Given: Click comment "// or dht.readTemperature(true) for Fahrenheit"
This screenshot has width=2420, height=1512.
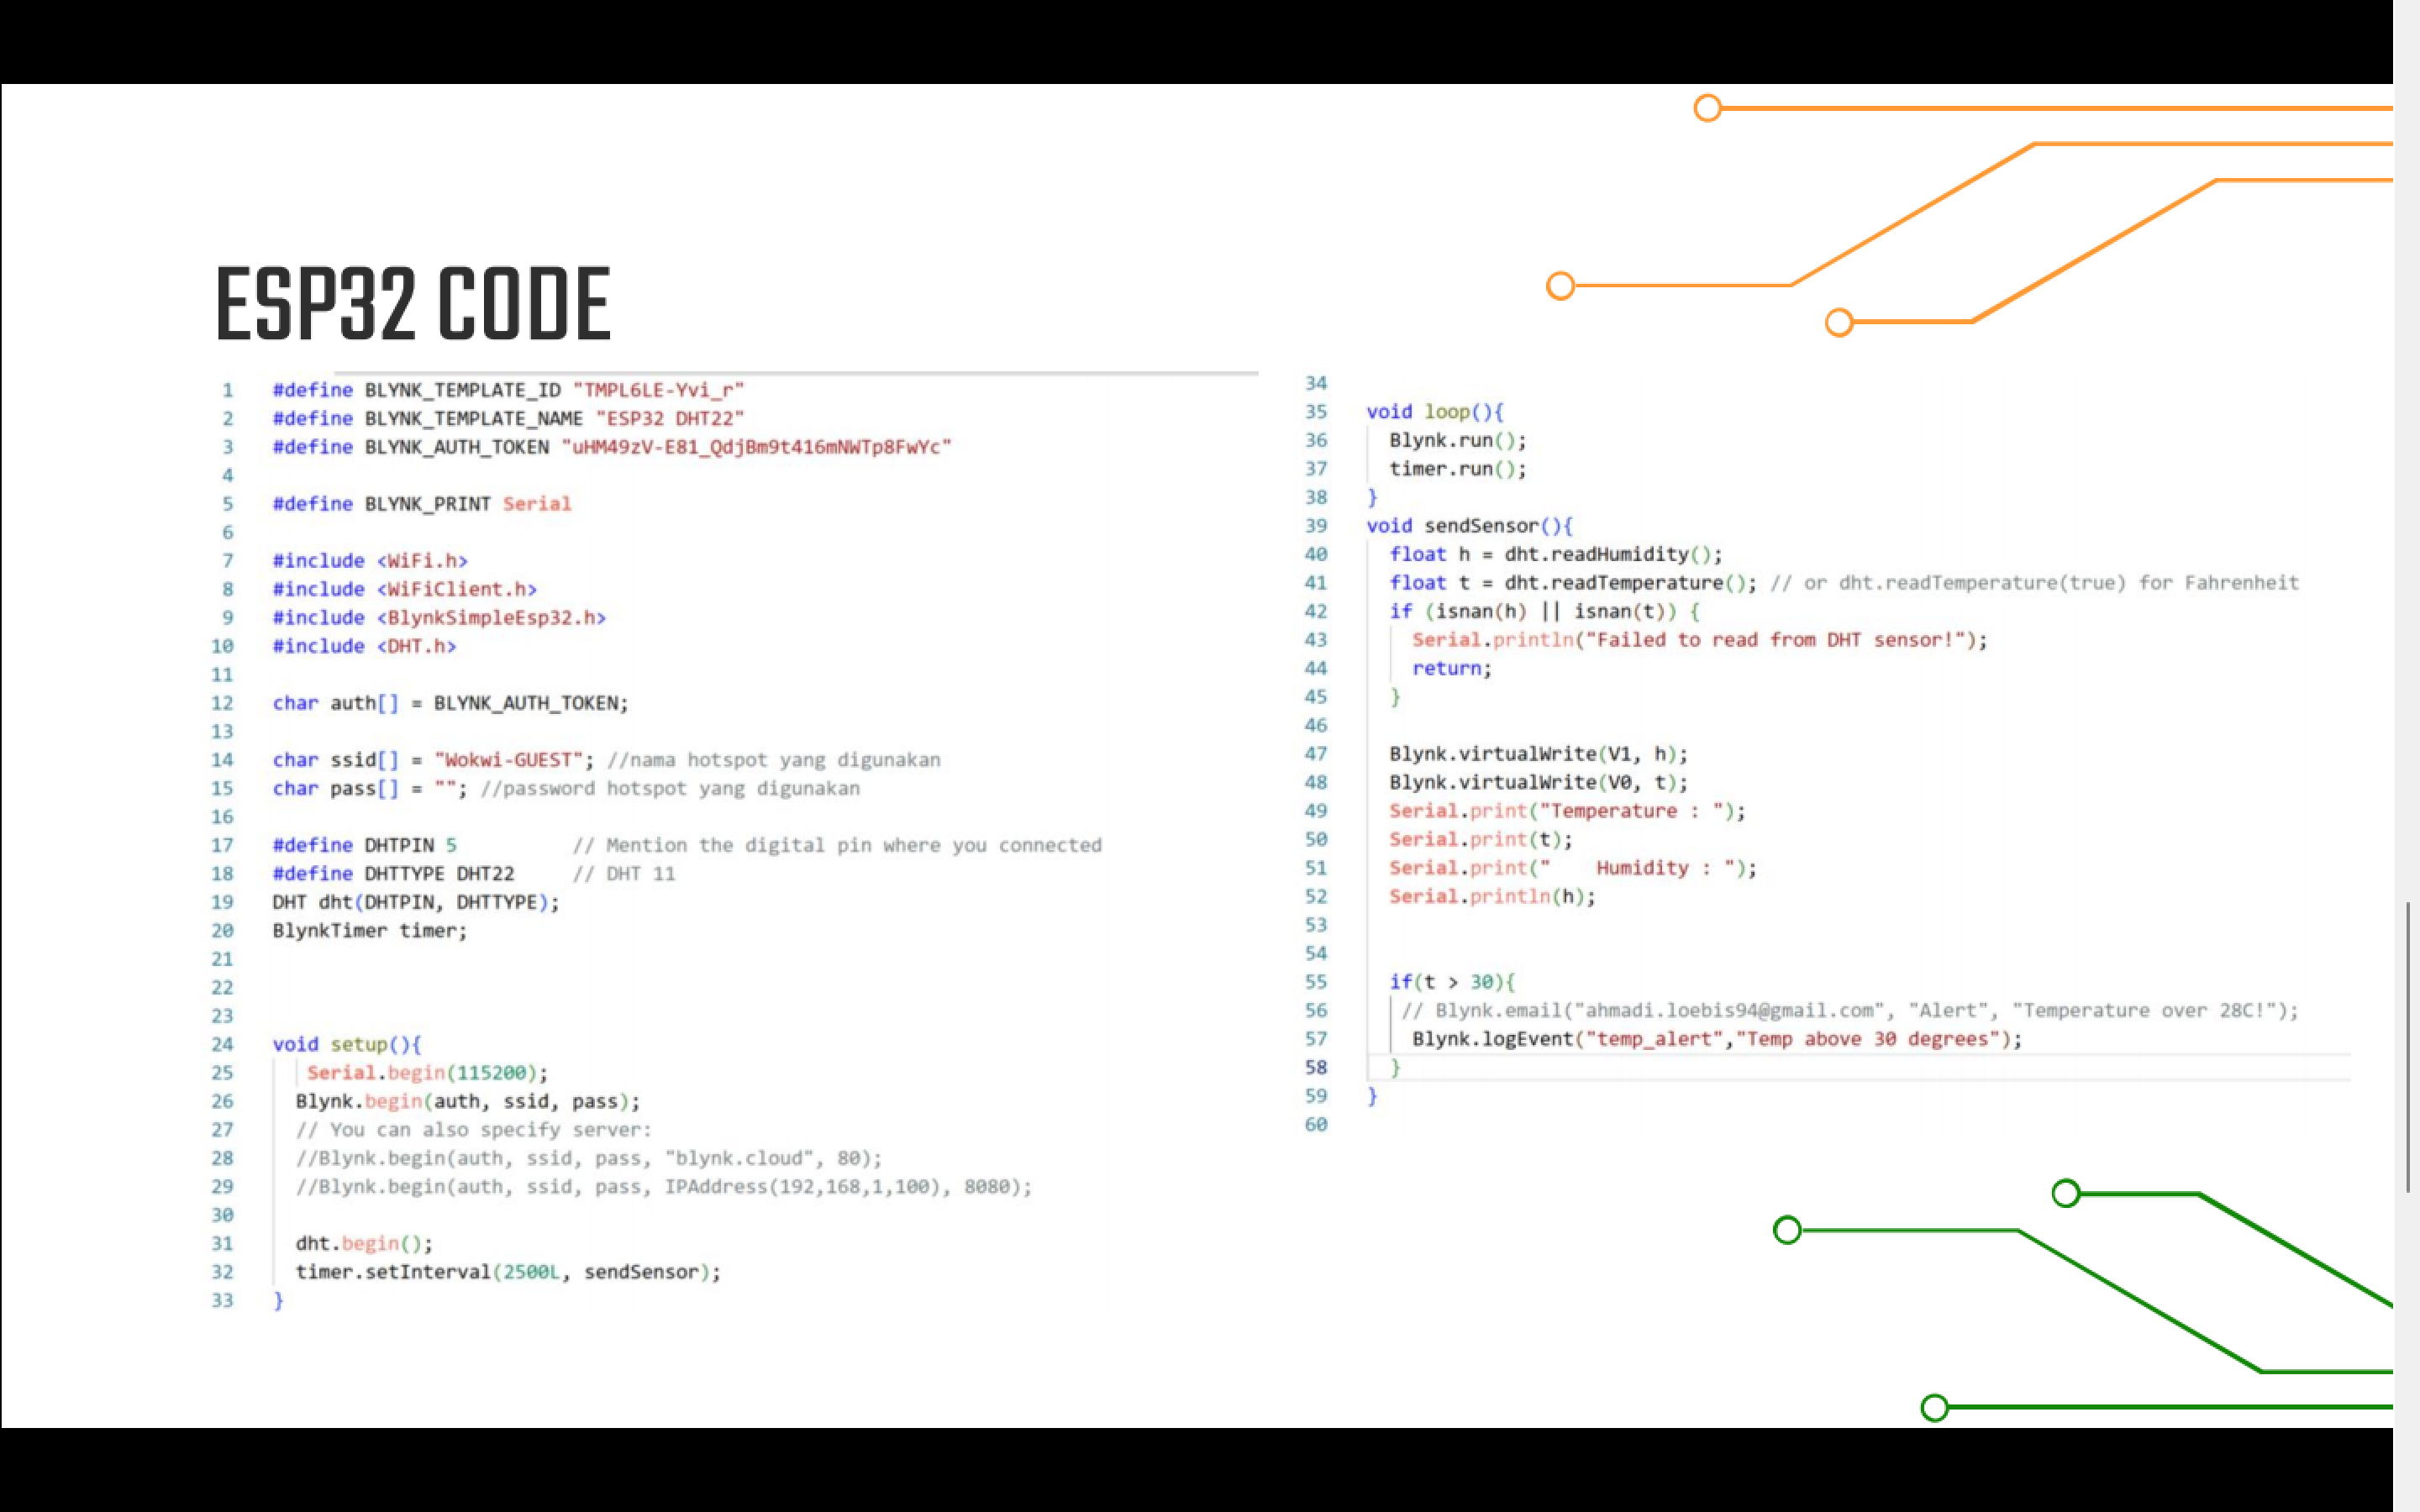Looking at the screenshot, I should (x=2035, y=583).
